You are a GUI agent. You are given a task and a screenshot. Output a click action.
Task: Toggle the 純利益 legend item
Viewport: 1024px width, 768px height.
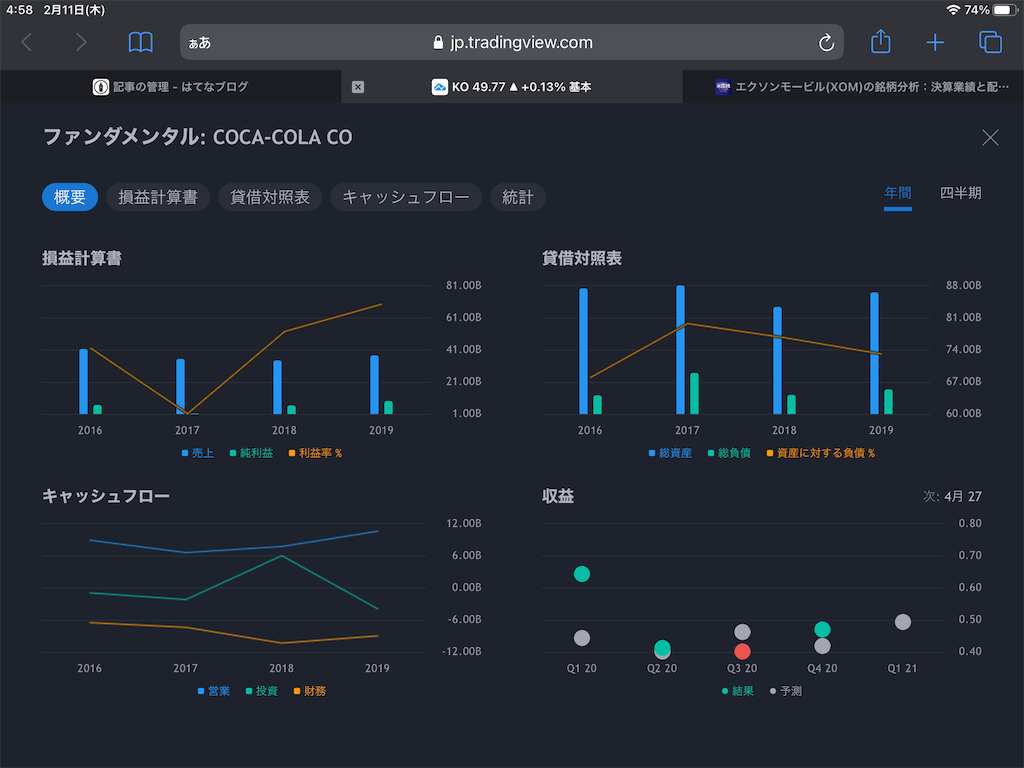pyautogui.click(x=251, y=453)
